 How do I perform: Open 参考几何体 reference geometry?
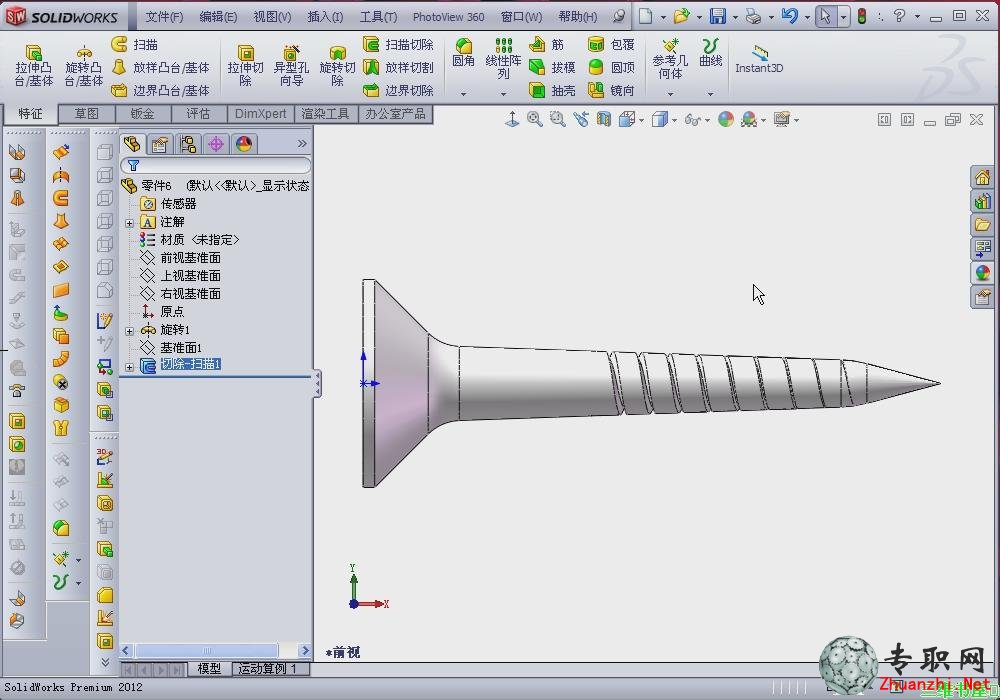[x=670, y=58]
